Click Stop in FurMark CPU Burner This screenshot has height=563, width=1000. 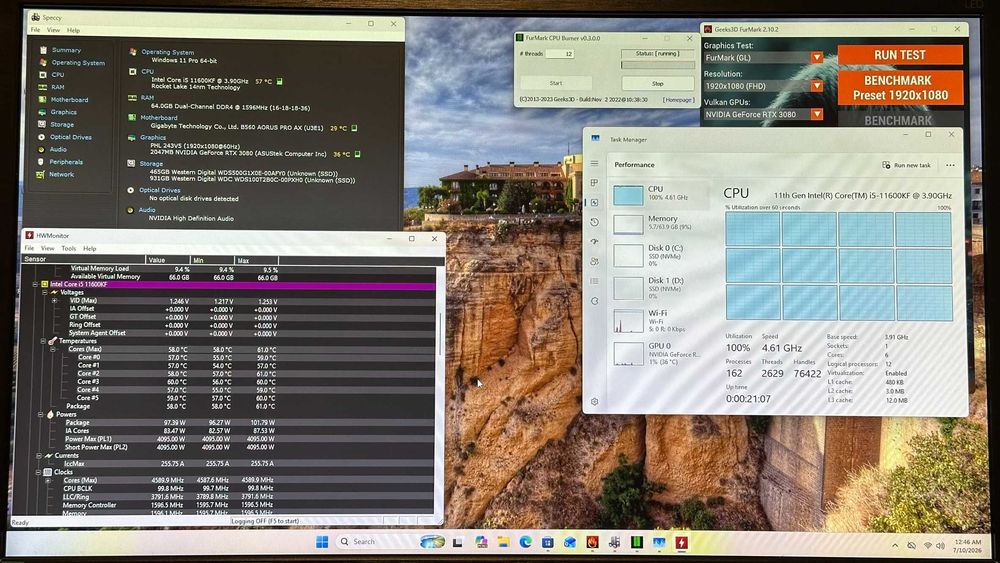click(658, 84)
